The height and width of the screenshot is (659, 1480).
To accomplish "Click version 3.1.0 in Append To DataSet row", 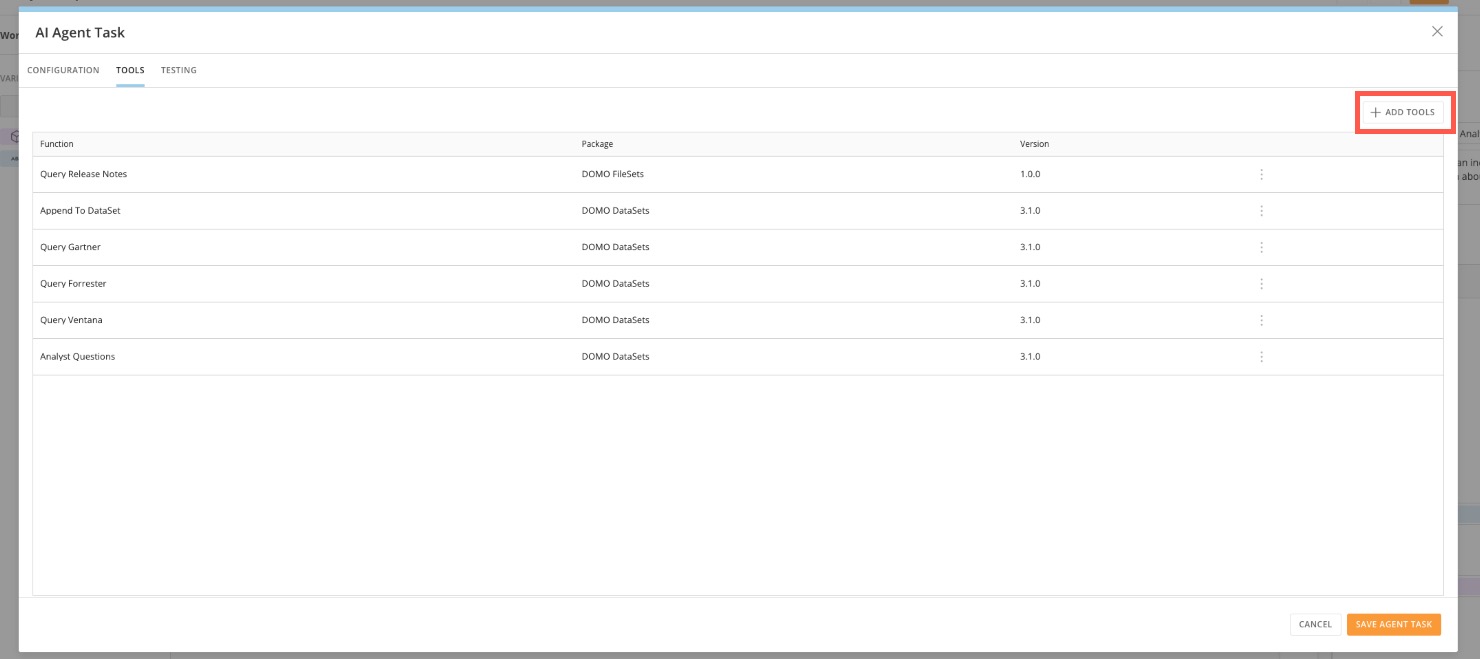I will point(1030,211).
